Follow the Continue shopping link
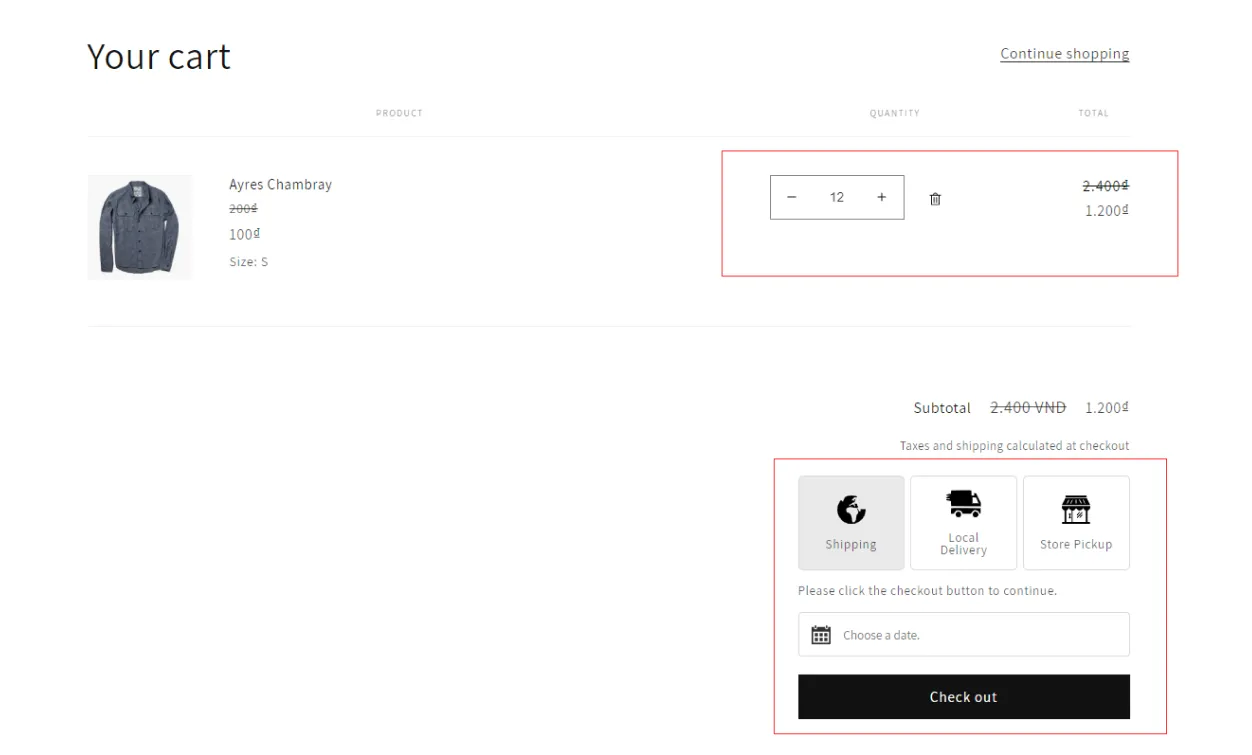This screenshot has width=1252, height=755. pos(1065,54)
